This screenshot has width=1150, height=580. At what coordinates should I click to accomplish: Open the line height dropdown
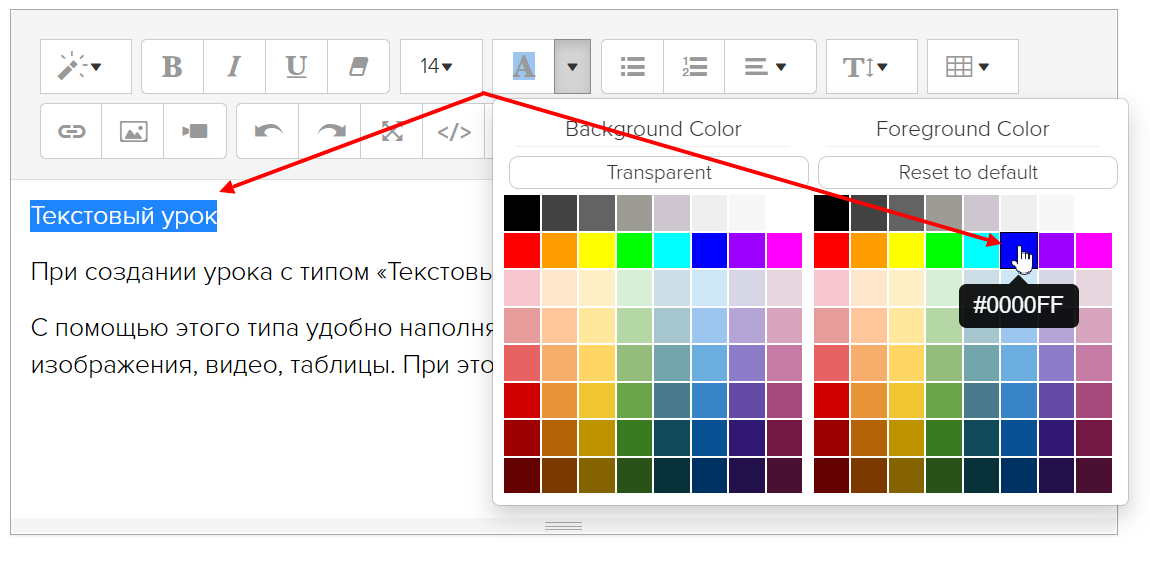pos(871,67)
